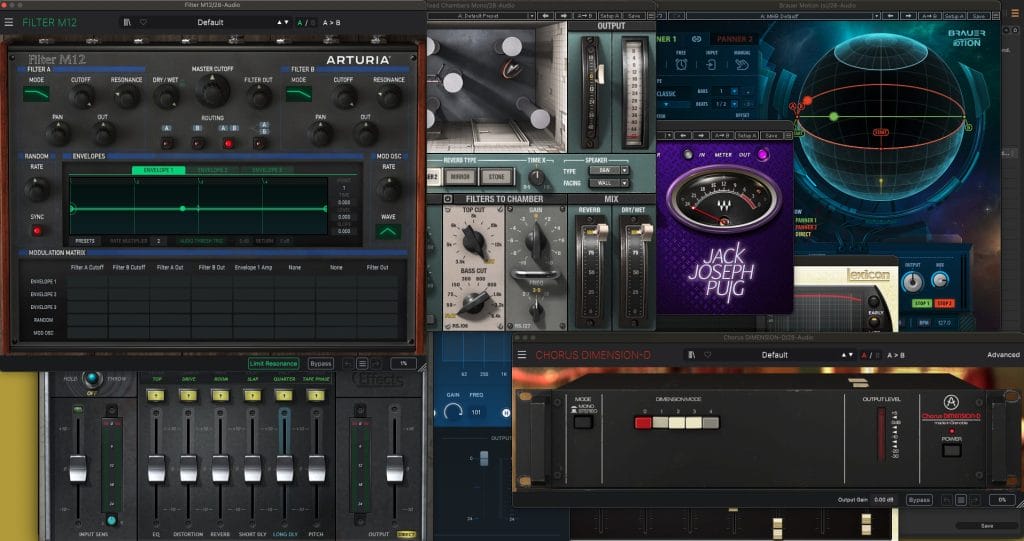Open Filter M12 preset name Default dropdown
The image size is (1024, 541).
pyautogui.click(x=210, y=22)
